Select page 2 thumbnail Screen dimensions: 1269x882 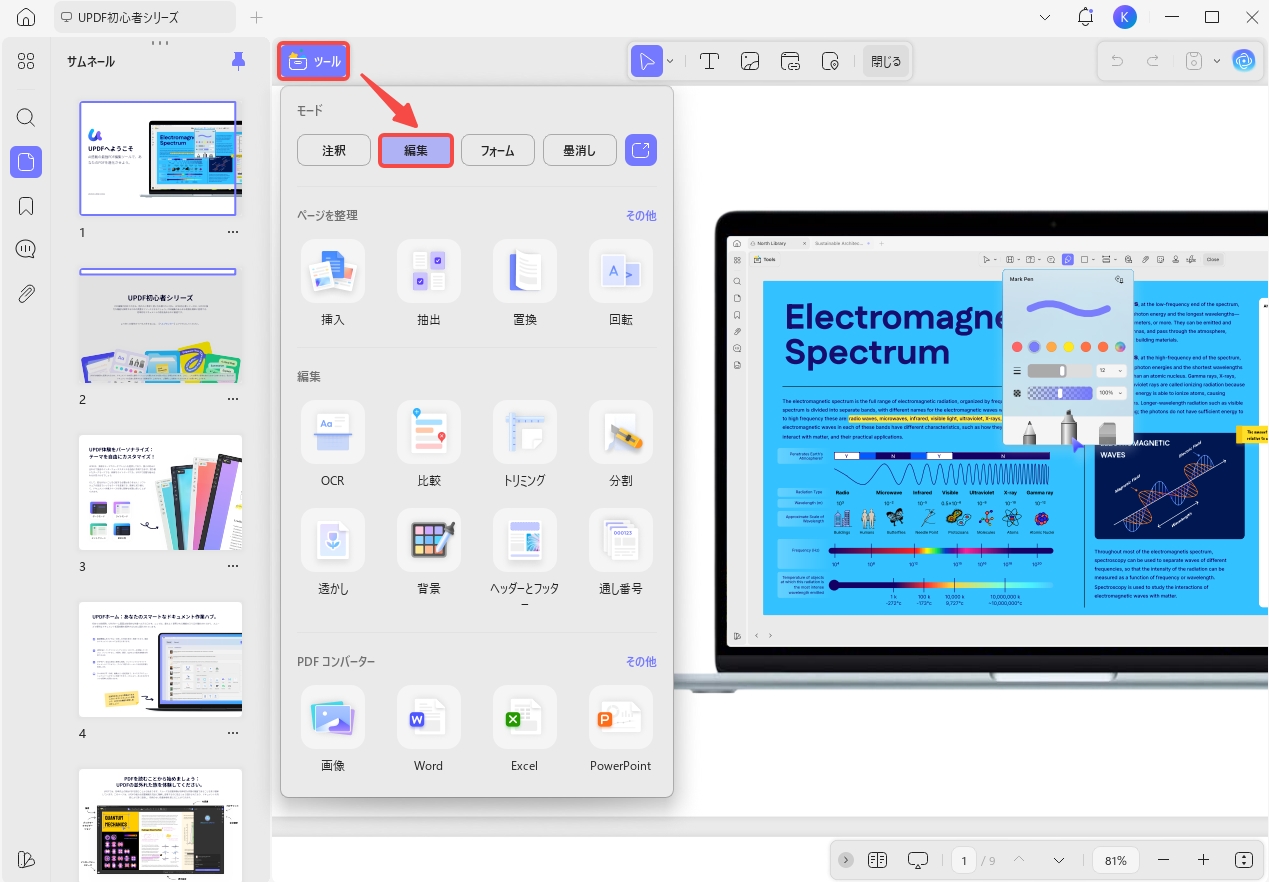coord(160,325)
